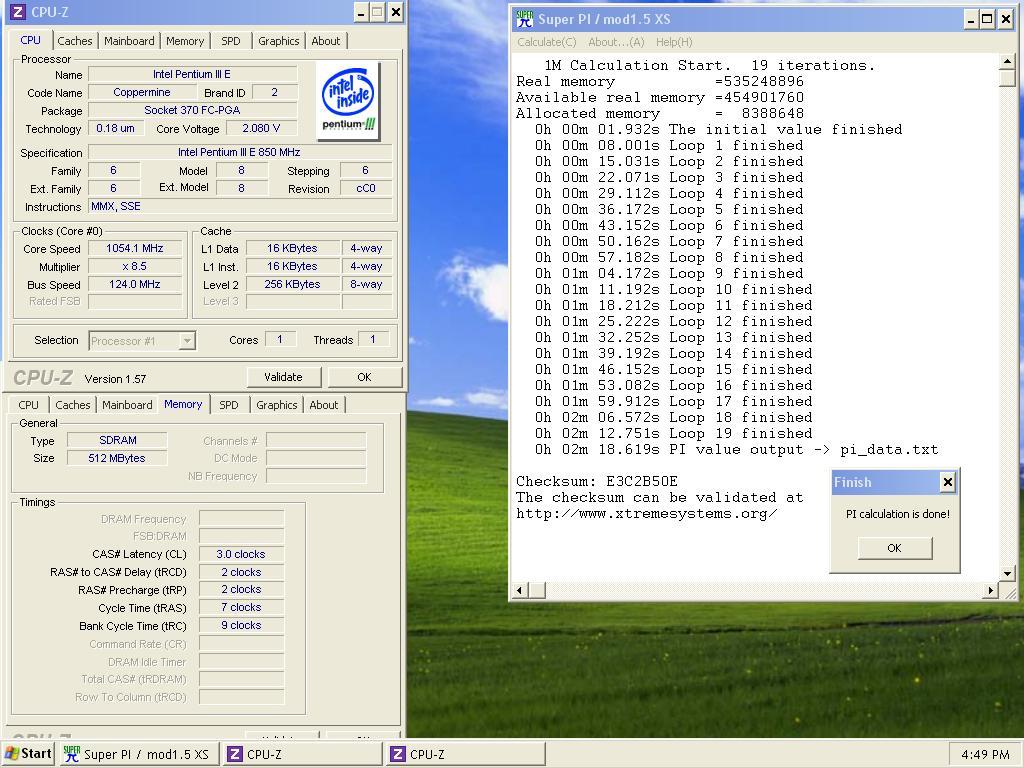
Task: Click the Bus Speed value 124.0 MHz
Action: coord(135,284)
